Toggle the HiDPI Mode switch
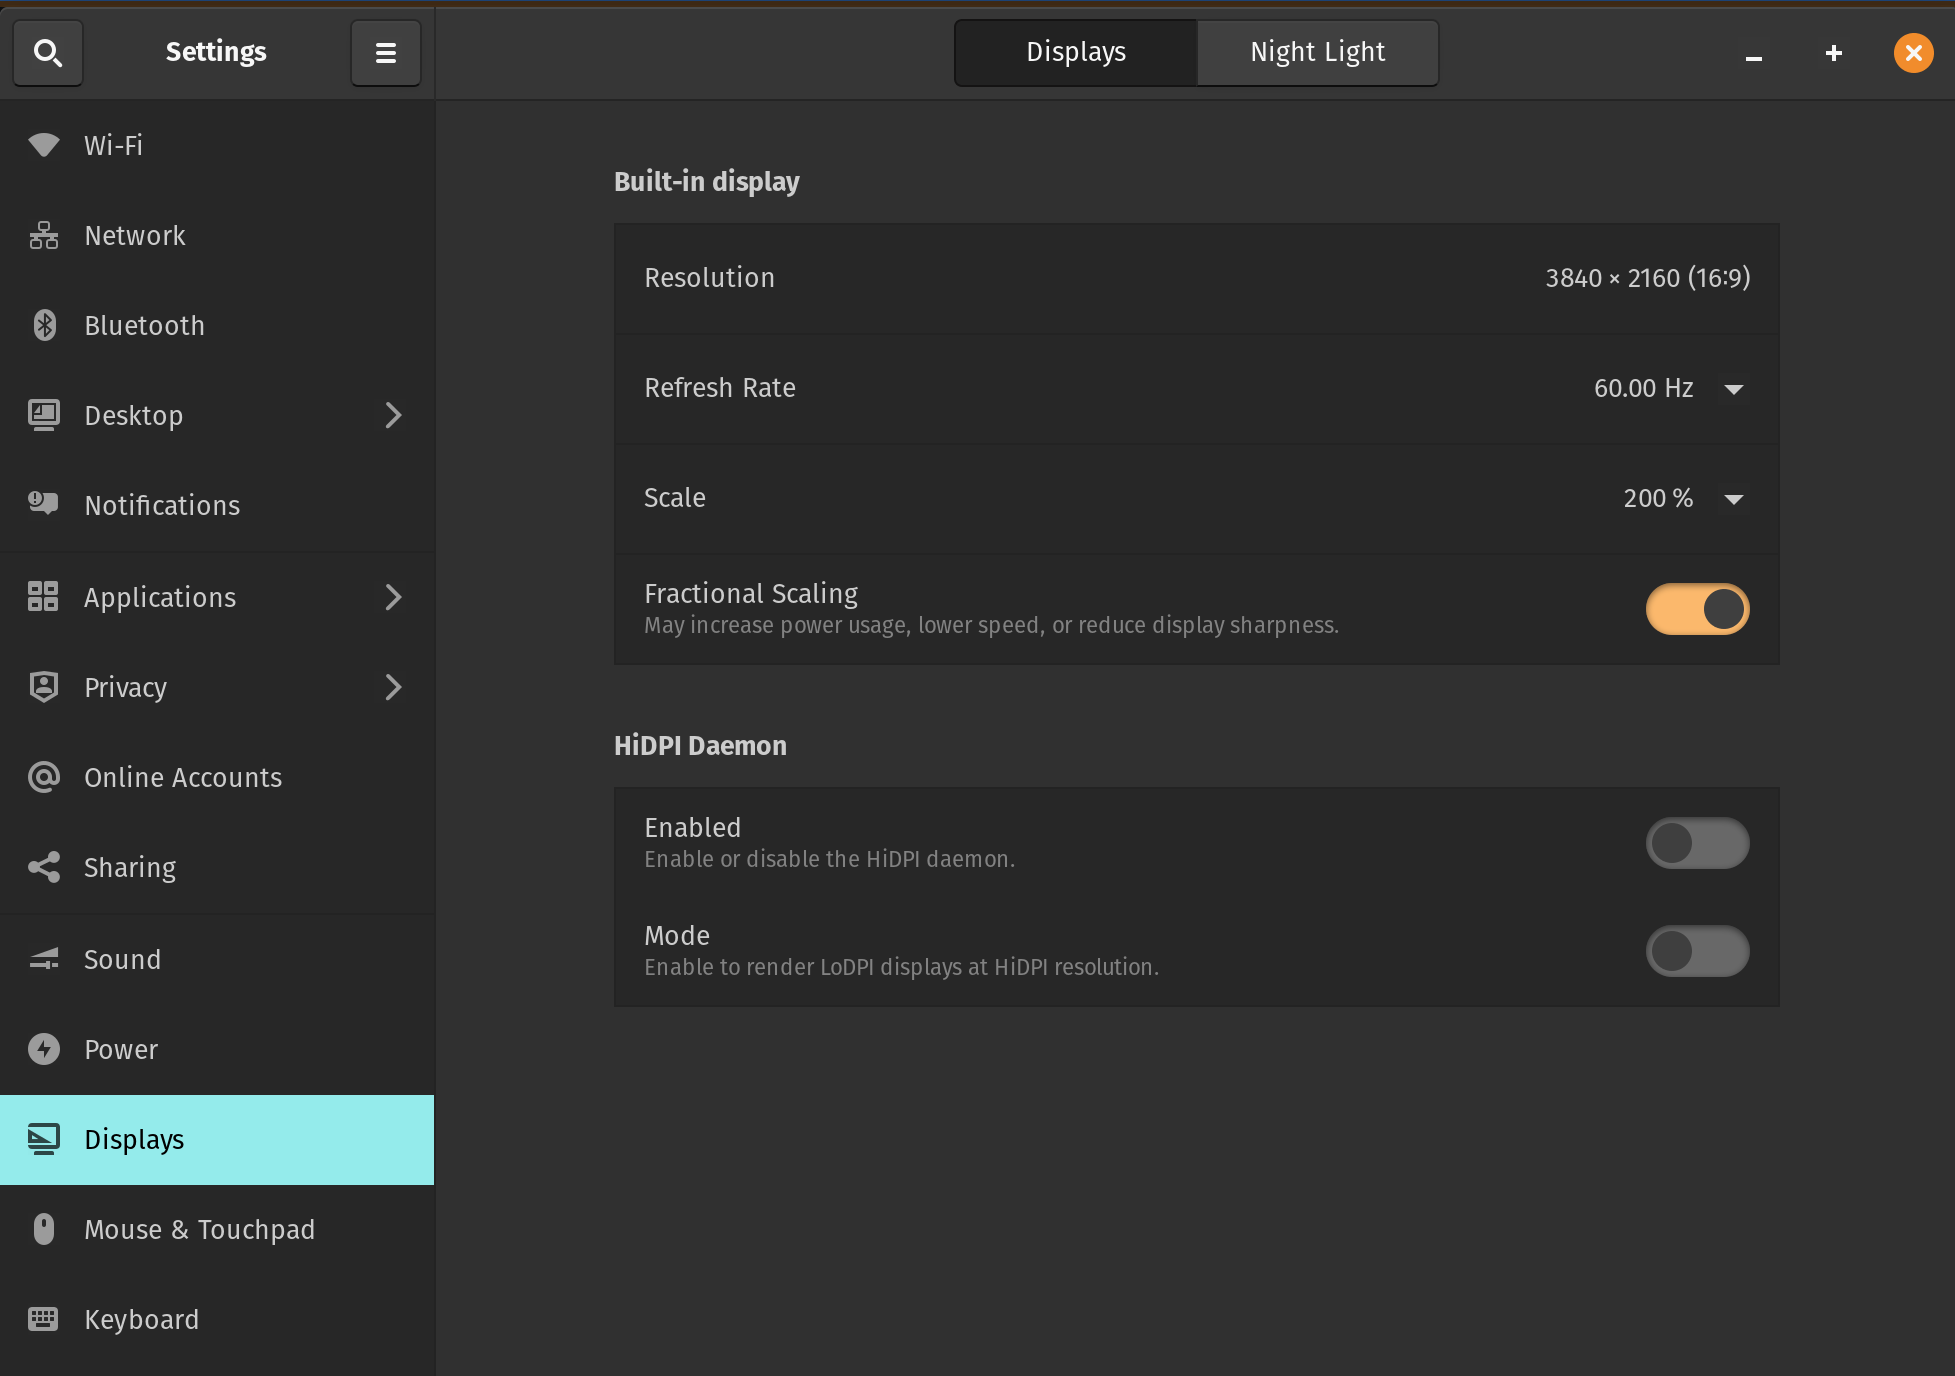Viewport: 1955px width, 1376px height. (x=1697, y=951)
